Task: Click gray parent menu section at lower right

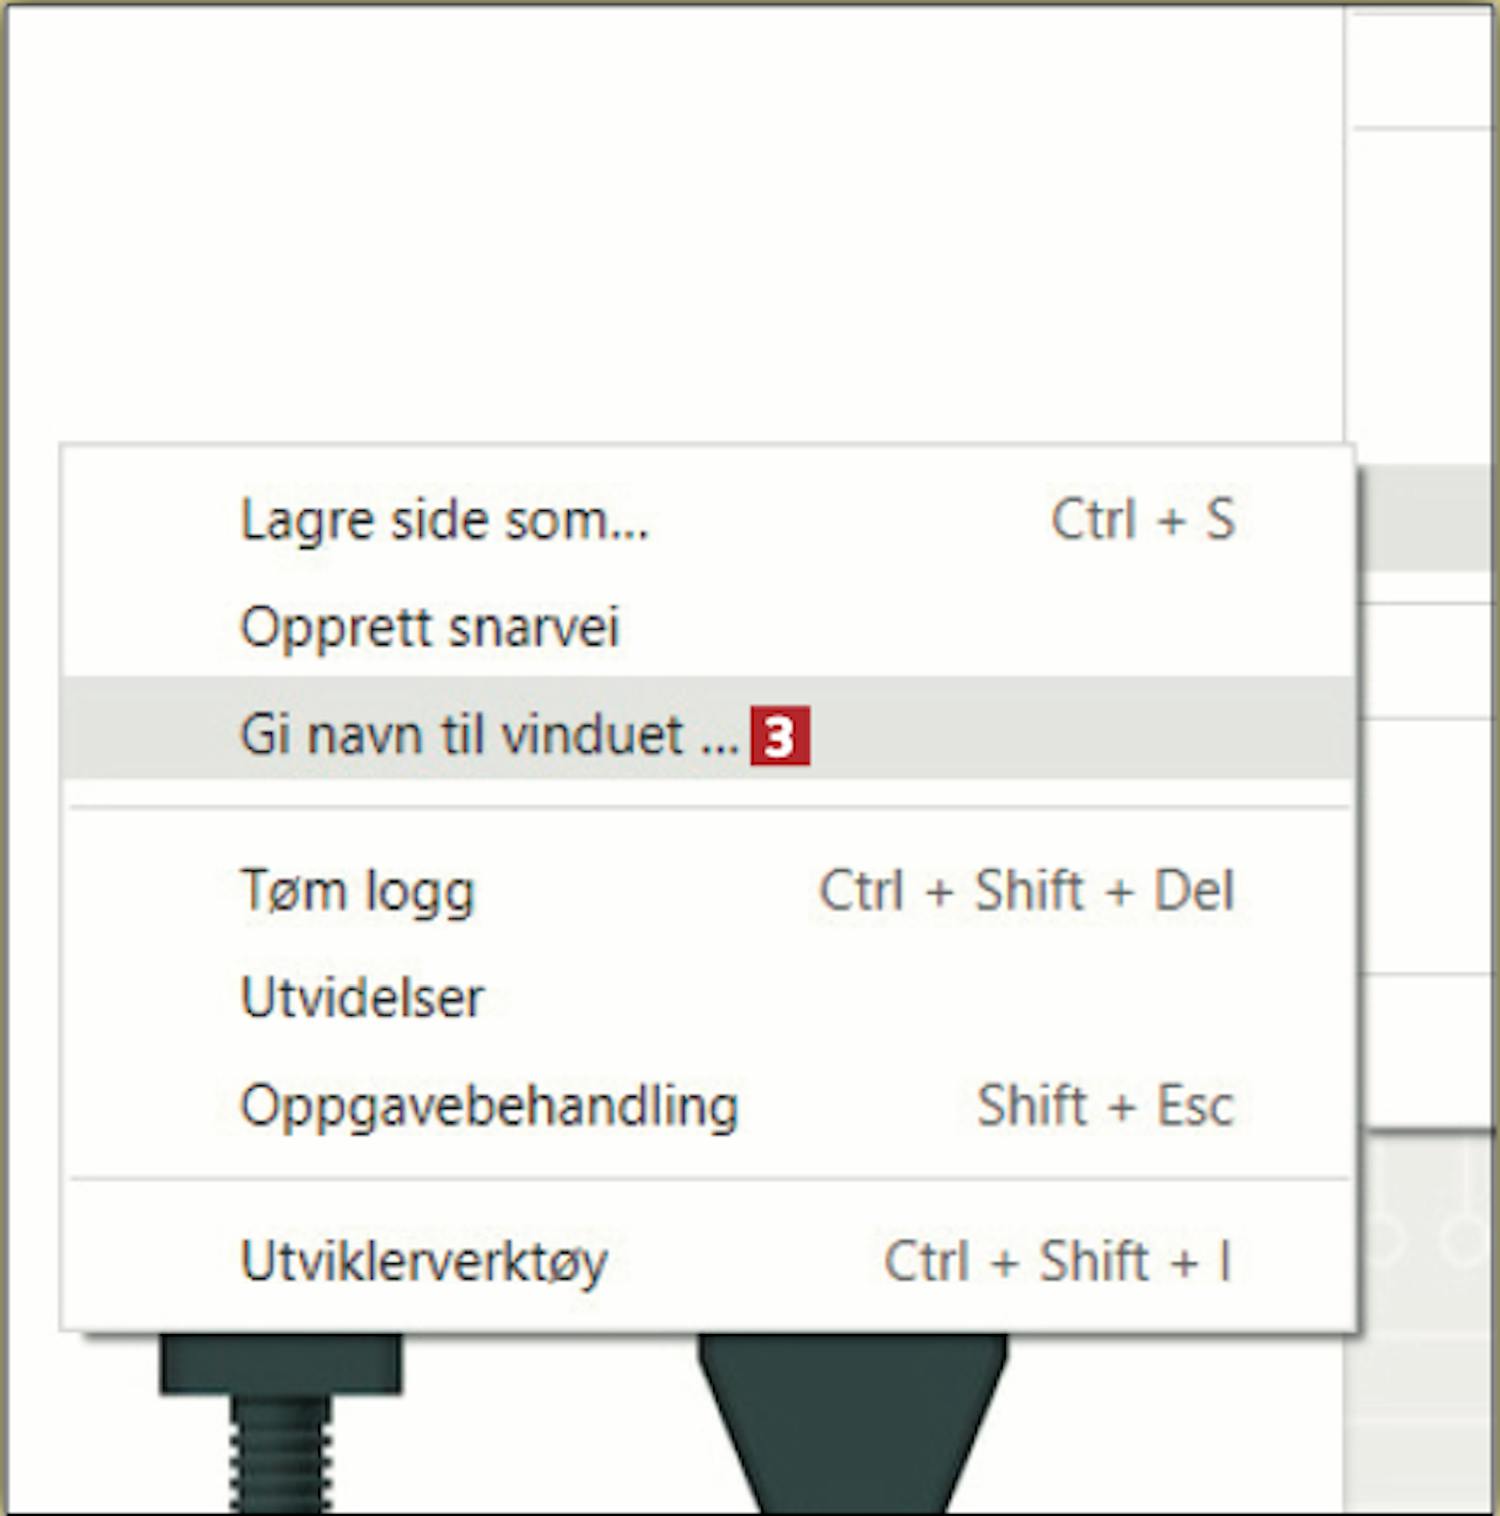Action: tap(1425, 1320)
